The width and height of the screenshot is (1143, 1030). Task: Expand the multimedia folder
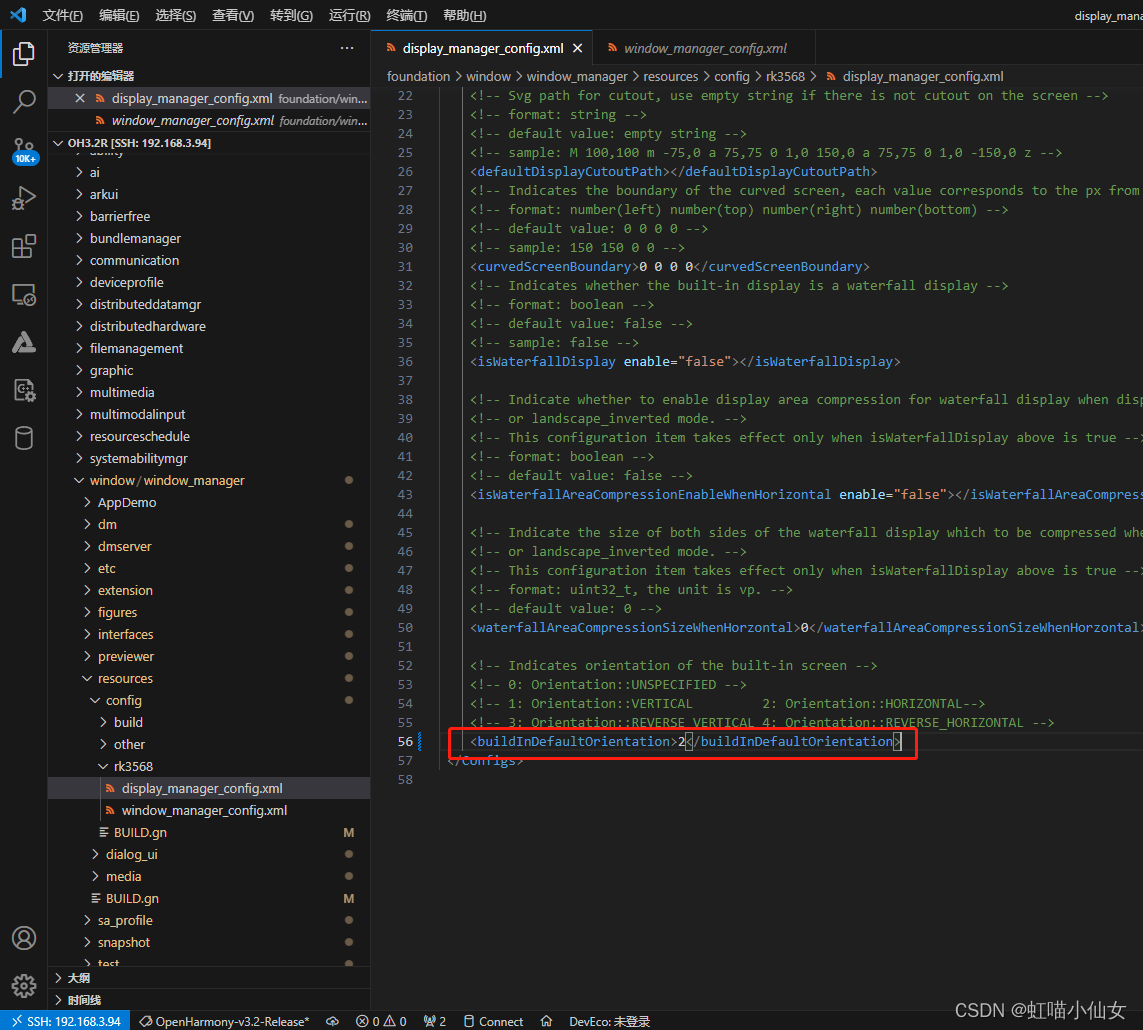(208, 392)
